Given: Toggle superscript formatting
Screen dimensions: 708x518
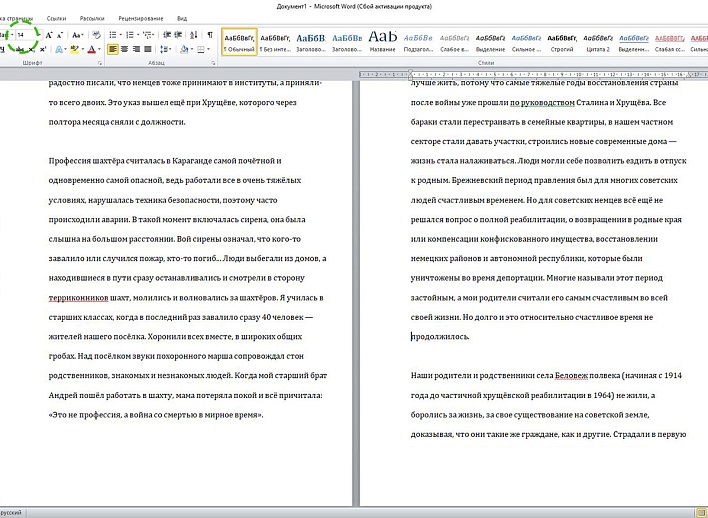Looking at the screenshot, I should pos(43,49).
